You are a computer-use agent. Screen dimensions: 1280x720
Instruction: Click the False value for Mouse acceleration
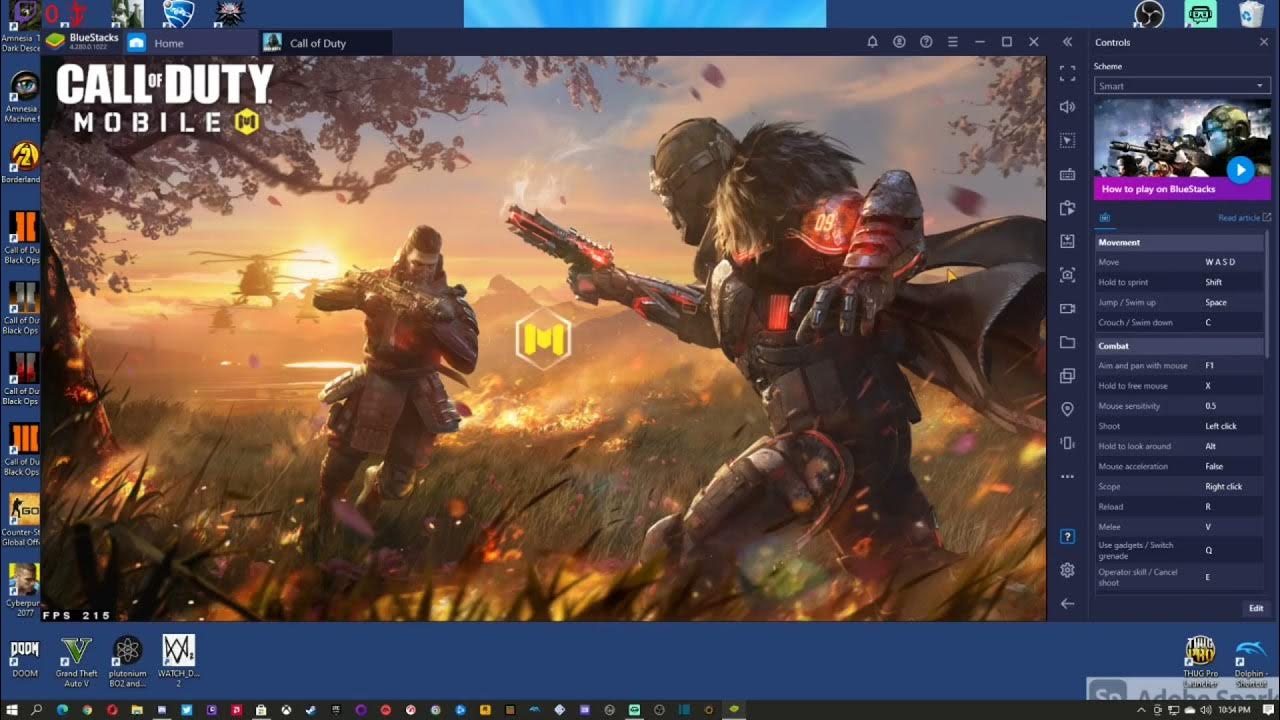(1214, 466)
